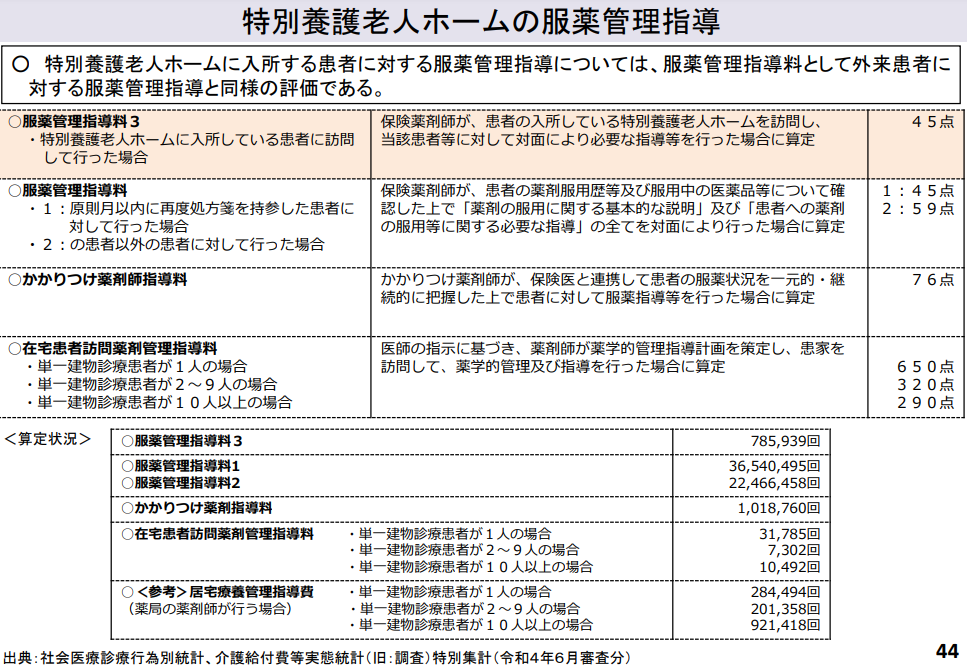Click the 785,939回 count value
This screenshot has width=967, height=666.
[x=786, y=441]
